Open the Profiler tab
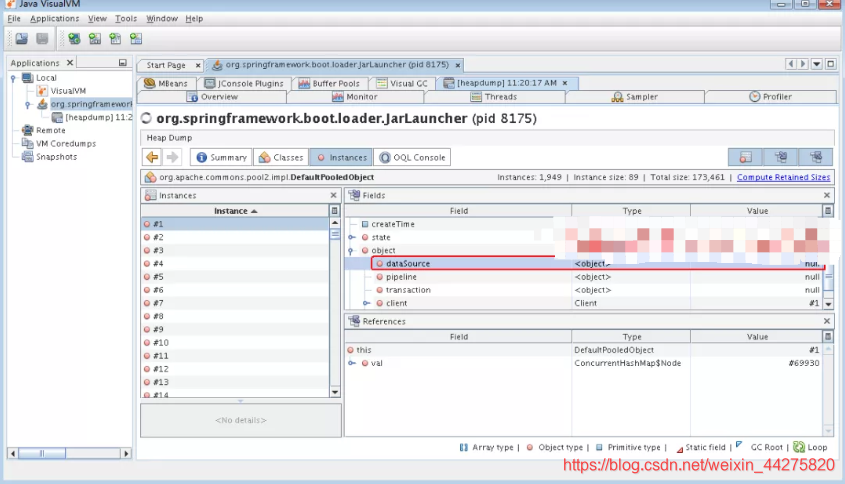Image resolution: width=845 pixels, height=484 pixels. 771,97
